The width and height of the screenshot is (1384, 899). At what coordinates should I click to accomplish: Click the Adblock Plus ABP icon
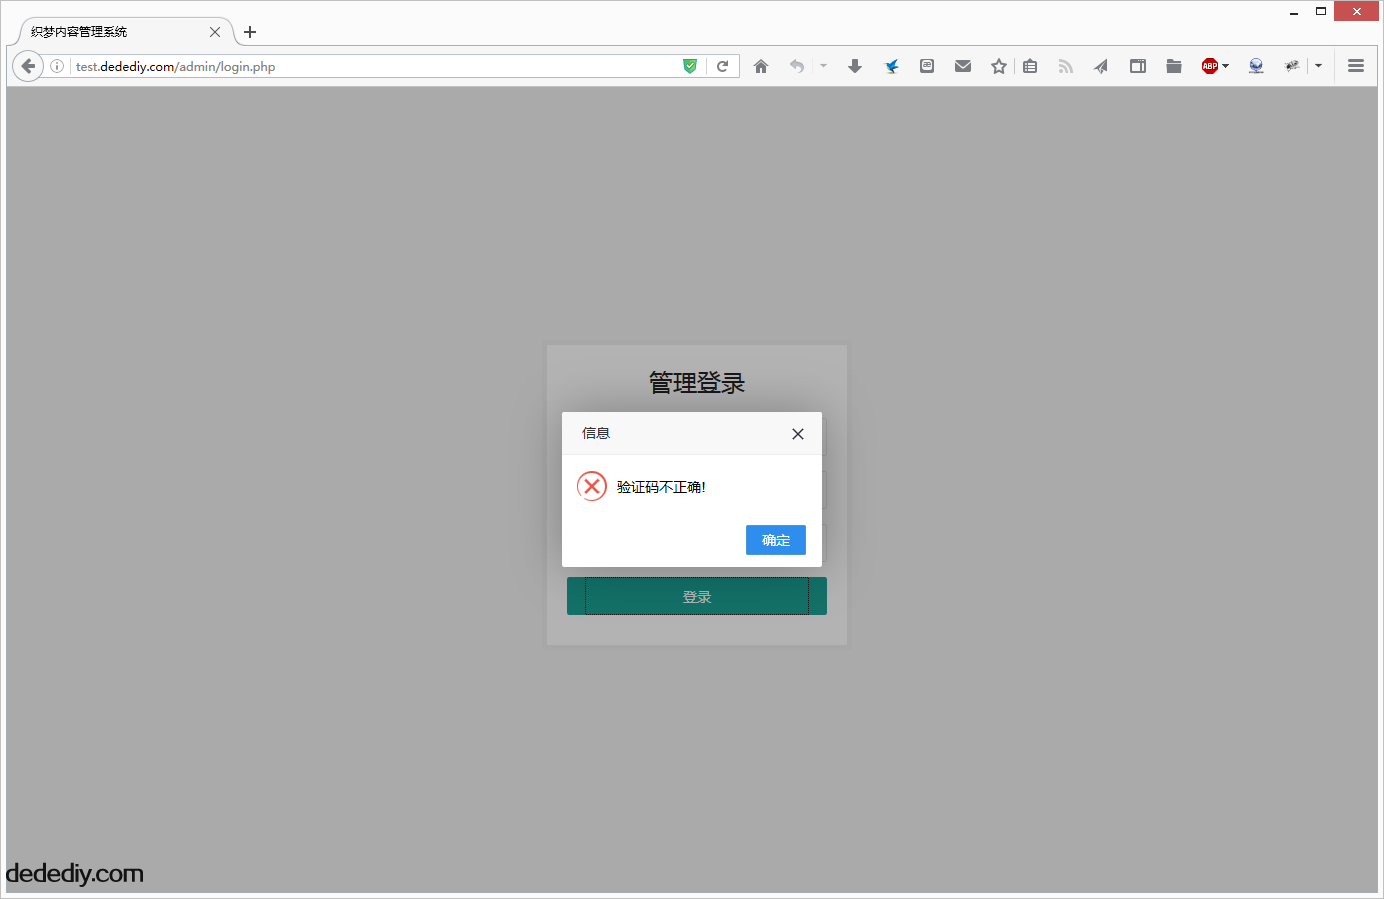click(1209, 66)
